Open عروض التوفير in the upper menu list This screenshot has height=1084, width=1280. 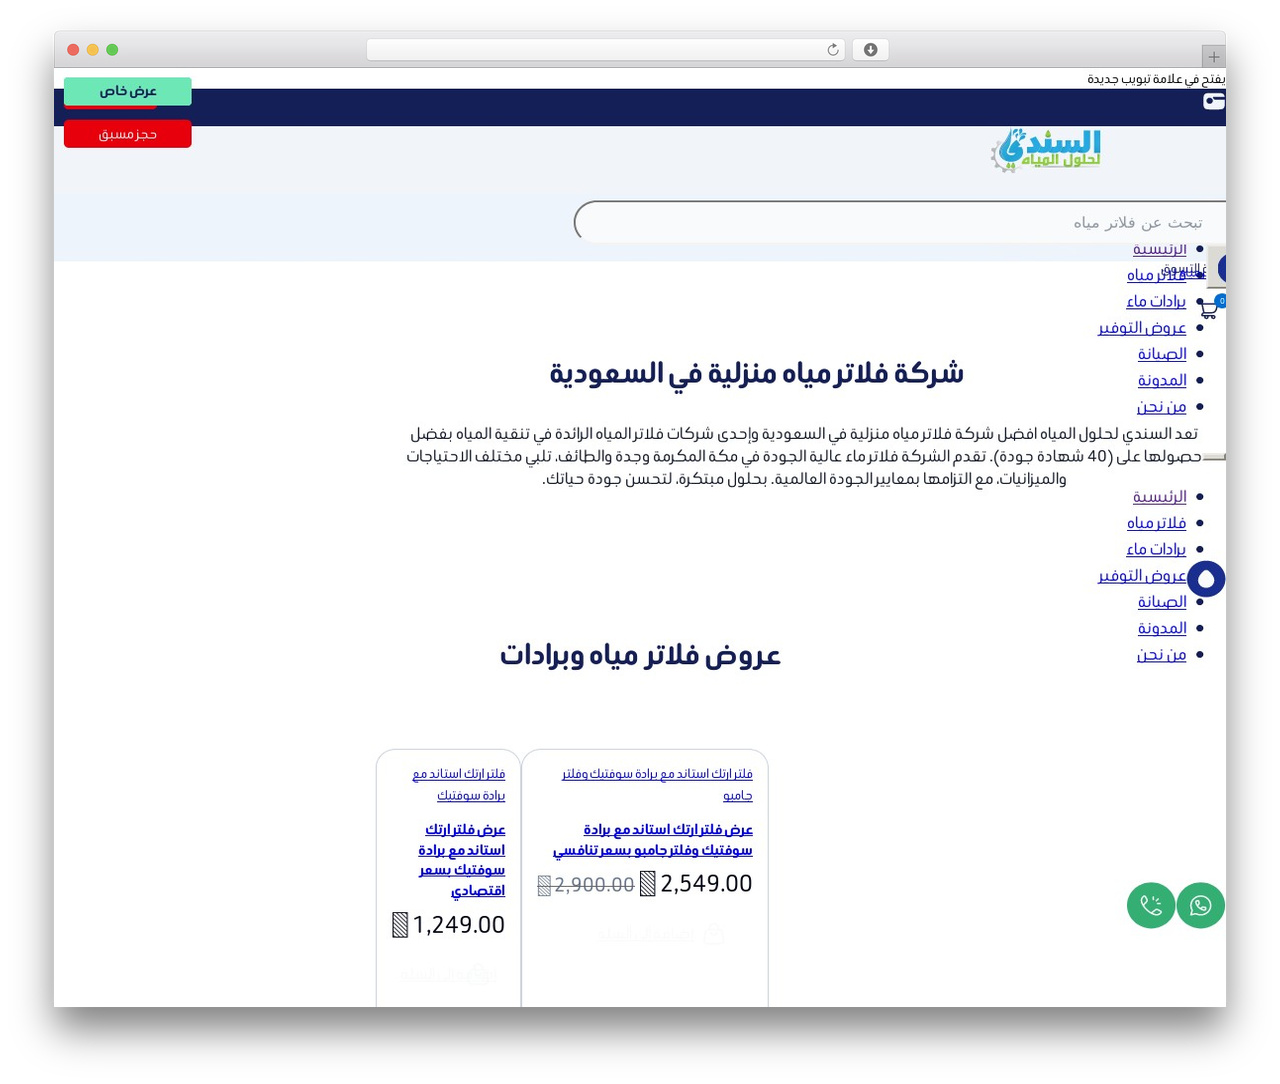coord(1142,327)
